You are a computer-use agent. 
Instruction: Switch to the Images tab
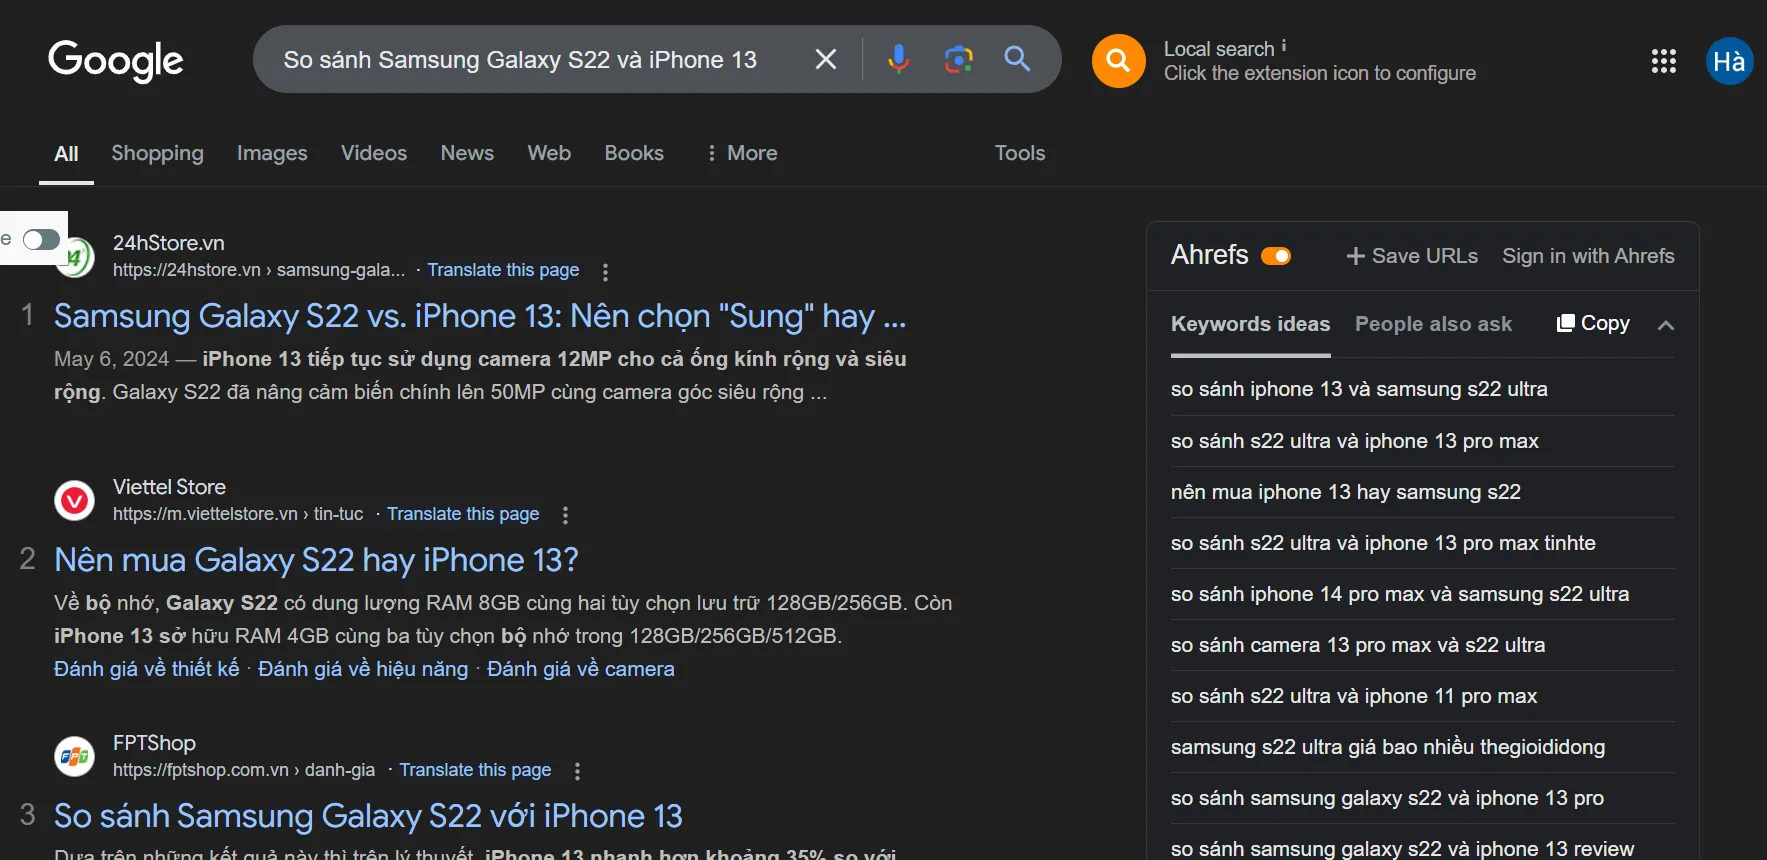272,153
